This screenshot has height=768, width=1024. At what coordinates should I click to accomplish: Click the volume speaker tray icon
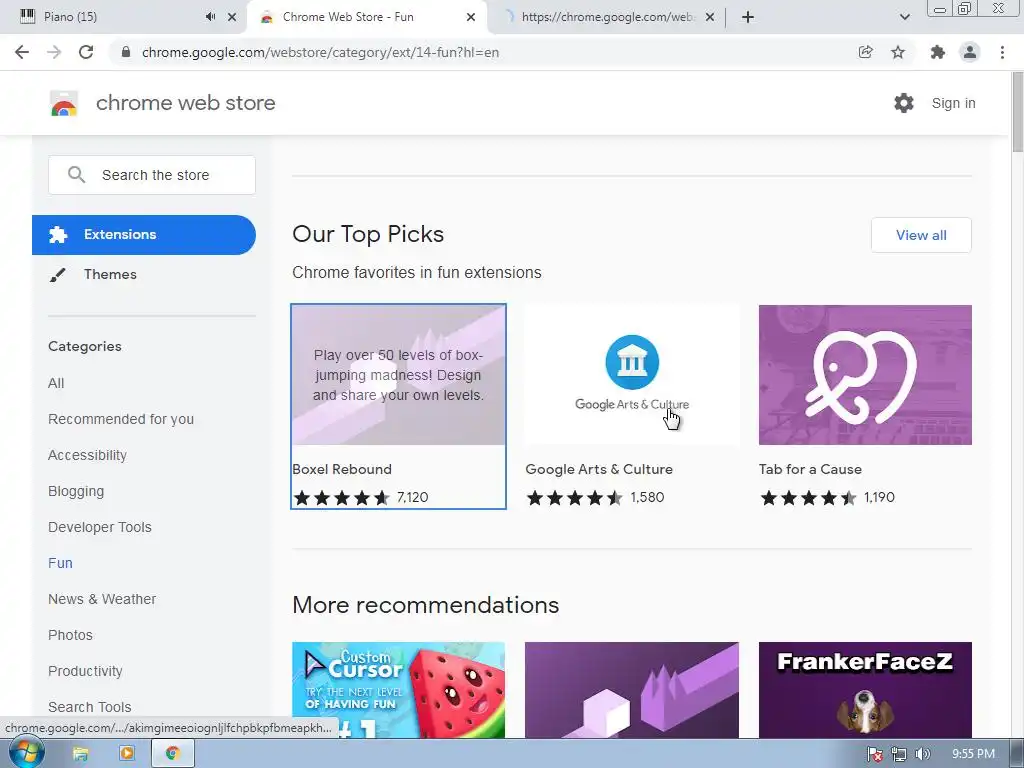pos(922,754)
